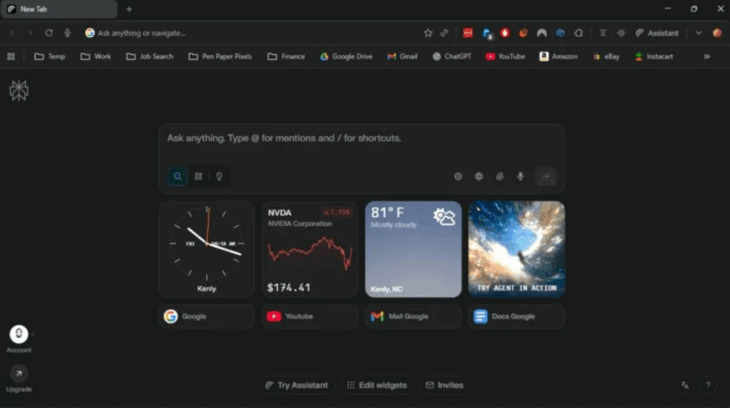This screenshot has width=730, height=408.
Task: Click the Upgrade arrow icon
Action: point(18,373)
